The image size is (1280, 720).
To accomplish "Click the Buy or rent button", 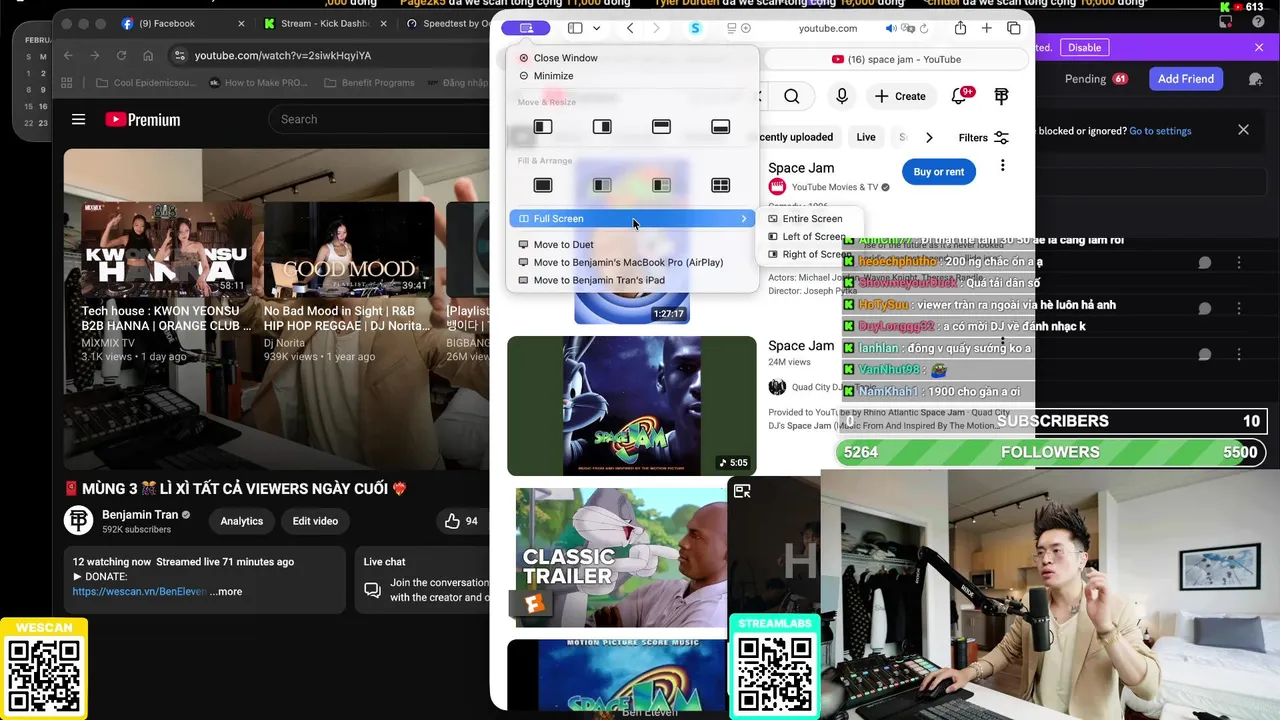I will (x=939, y=172).
